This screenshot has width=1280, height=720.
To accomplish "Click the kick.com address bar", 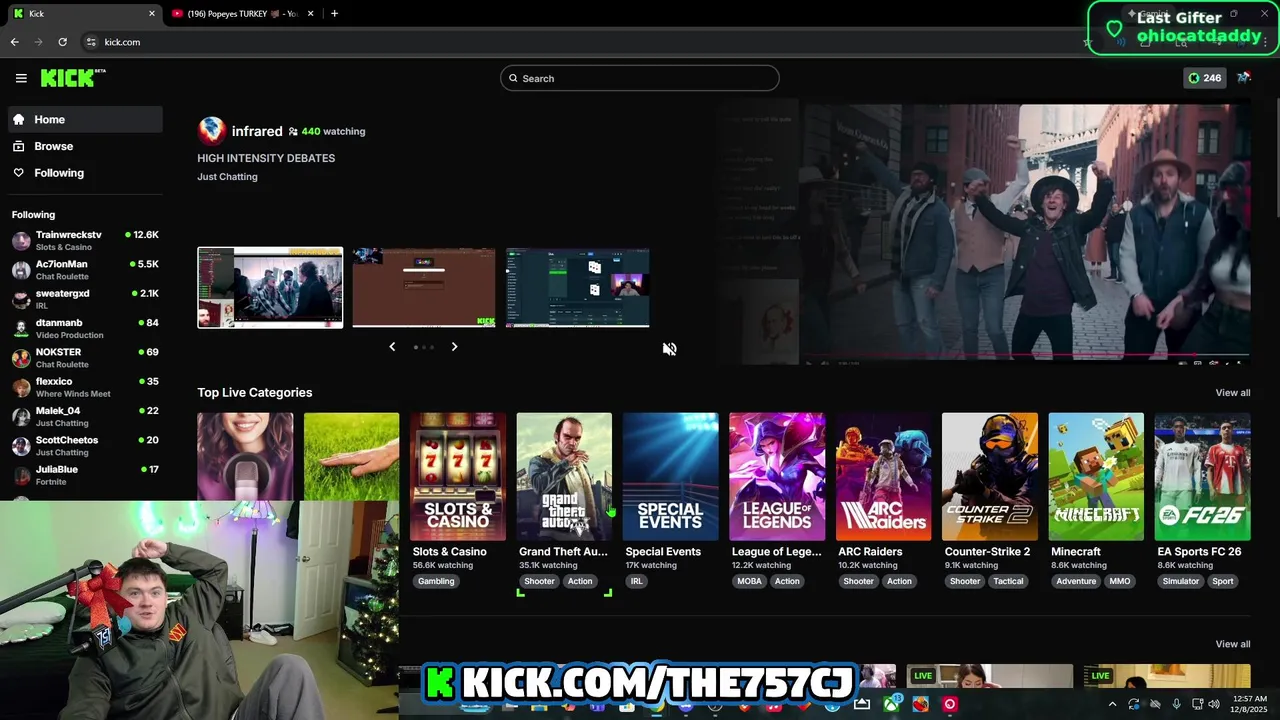I will click(x=580, y=42).
